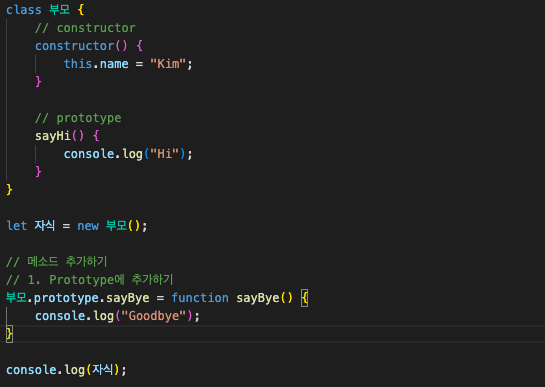This screenshot has height=387, width=545.
Task: Click prototype in 부모.prototype.sayBye
Action: 66,298
